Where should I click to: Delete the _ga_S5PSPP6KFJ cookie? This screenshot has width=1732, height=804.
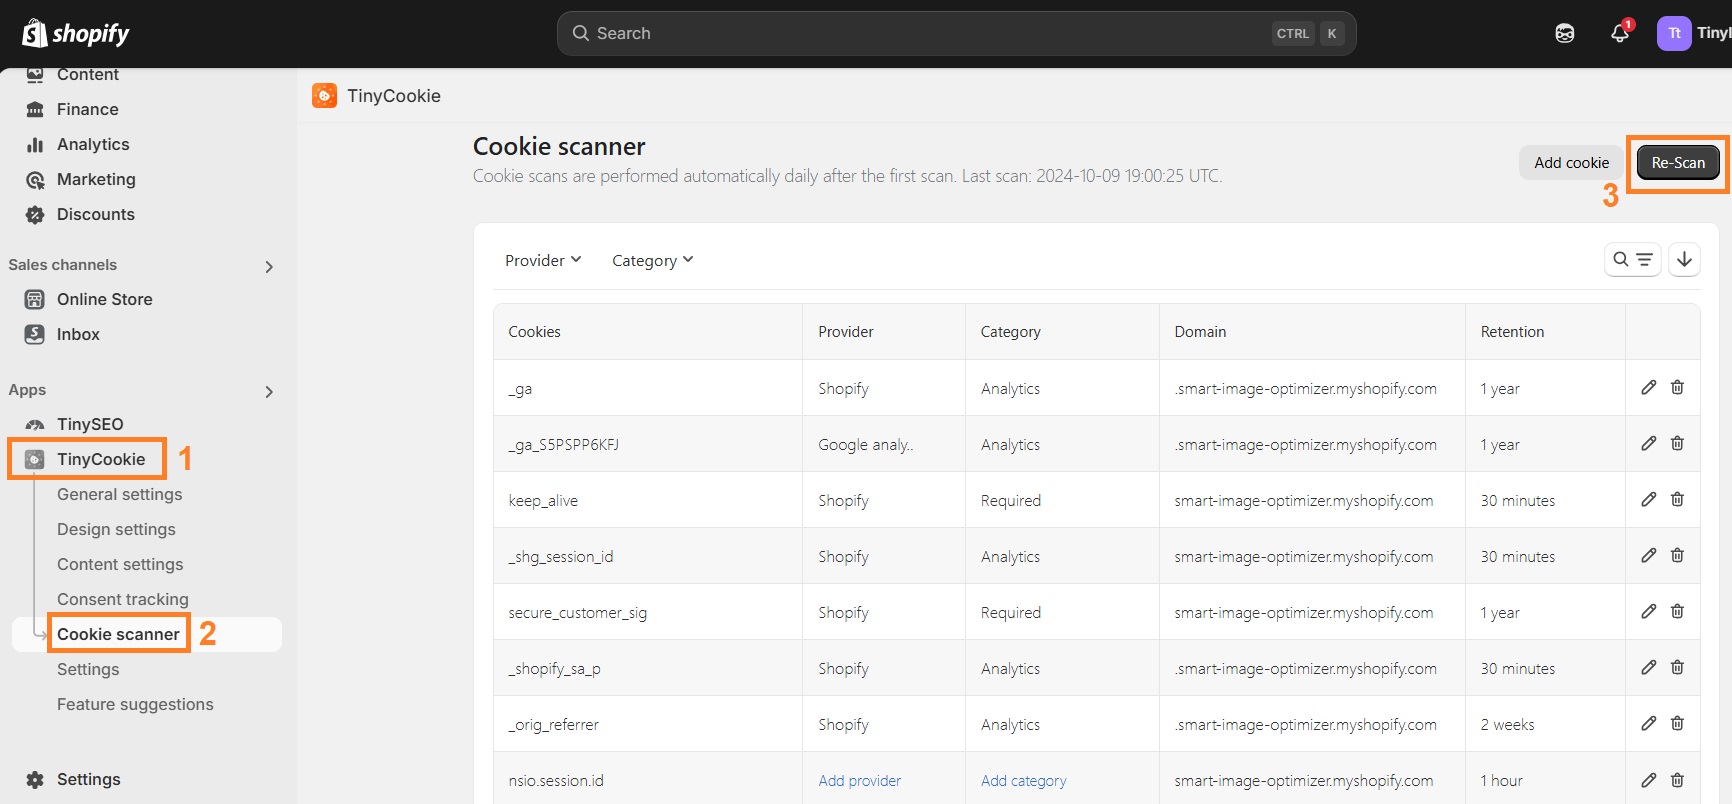click(1677, 443)
